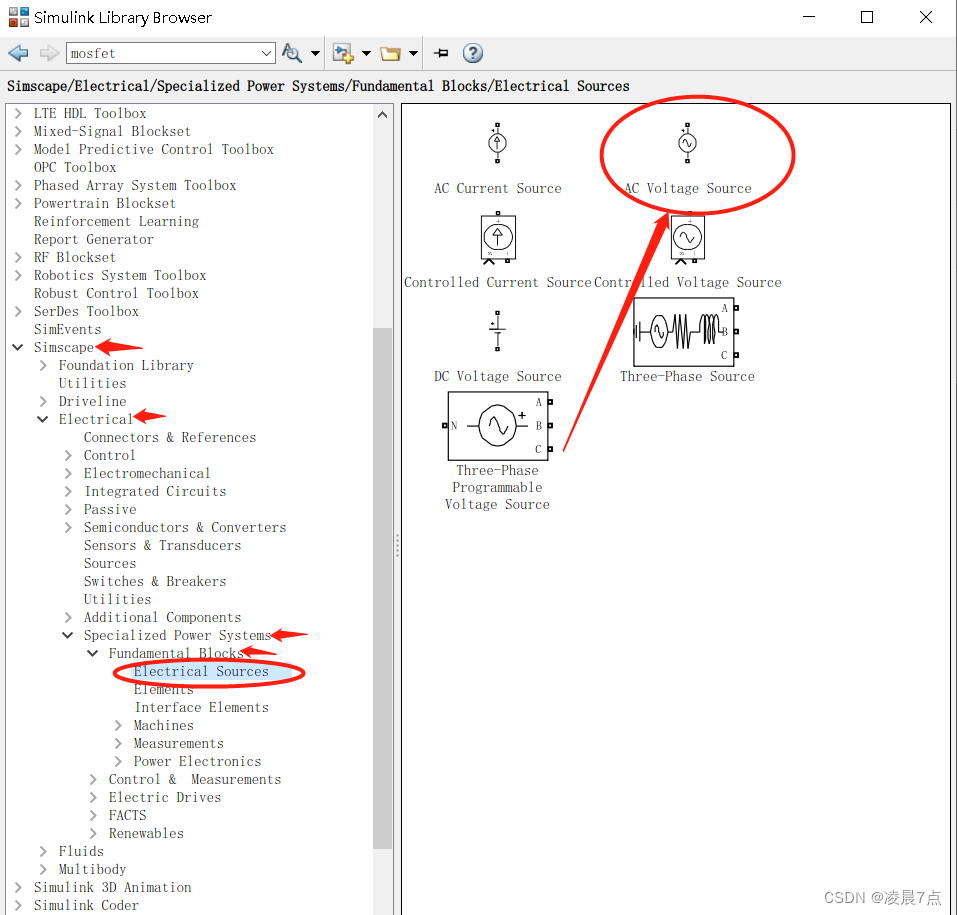Screen dimensions: 957x915
Task: Select the FACTS tree item
Action: coord(128,816)
